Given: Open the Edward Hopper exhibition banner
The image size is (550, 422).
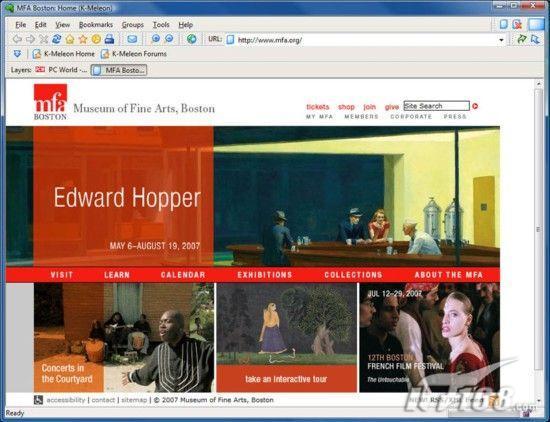Looking at the screenshot, I should (x=253, y=196).
